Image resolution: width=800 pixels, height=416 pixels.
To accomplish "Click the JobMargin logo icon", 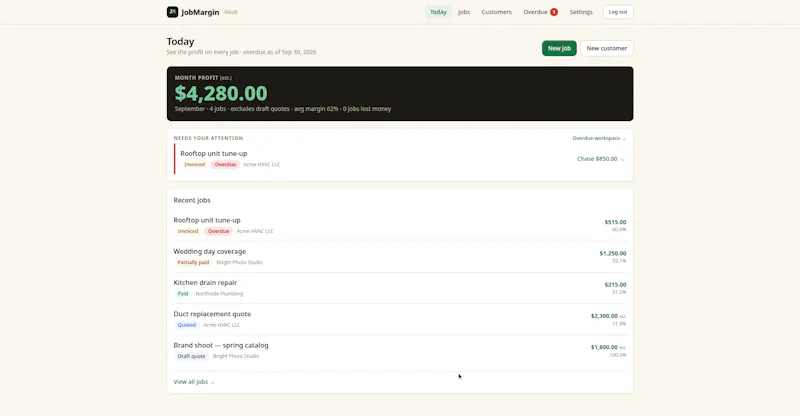I will (172, 12).
